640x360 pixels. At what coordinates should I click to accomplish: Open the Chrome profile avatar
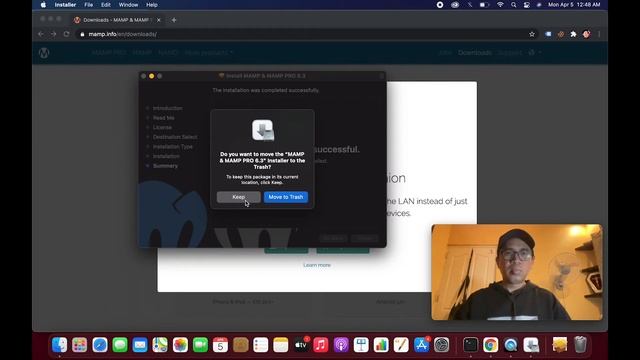pos(587,34)
